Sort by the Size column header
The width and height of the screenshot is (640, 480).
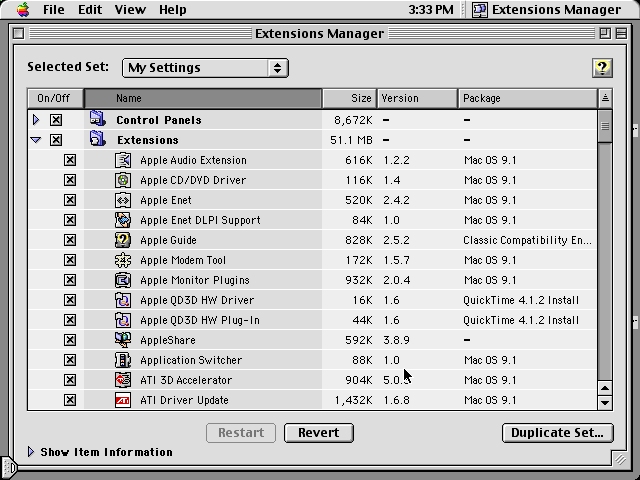(x=350, y=98)
